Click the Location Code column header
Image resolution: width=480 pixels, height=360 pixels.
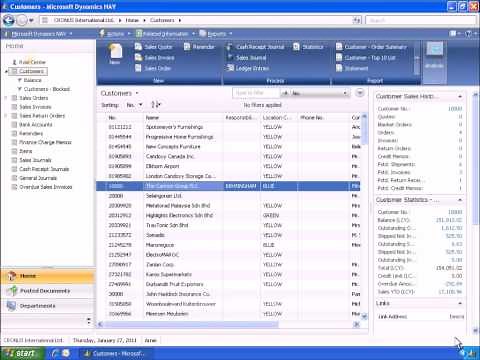coord(279,118)
